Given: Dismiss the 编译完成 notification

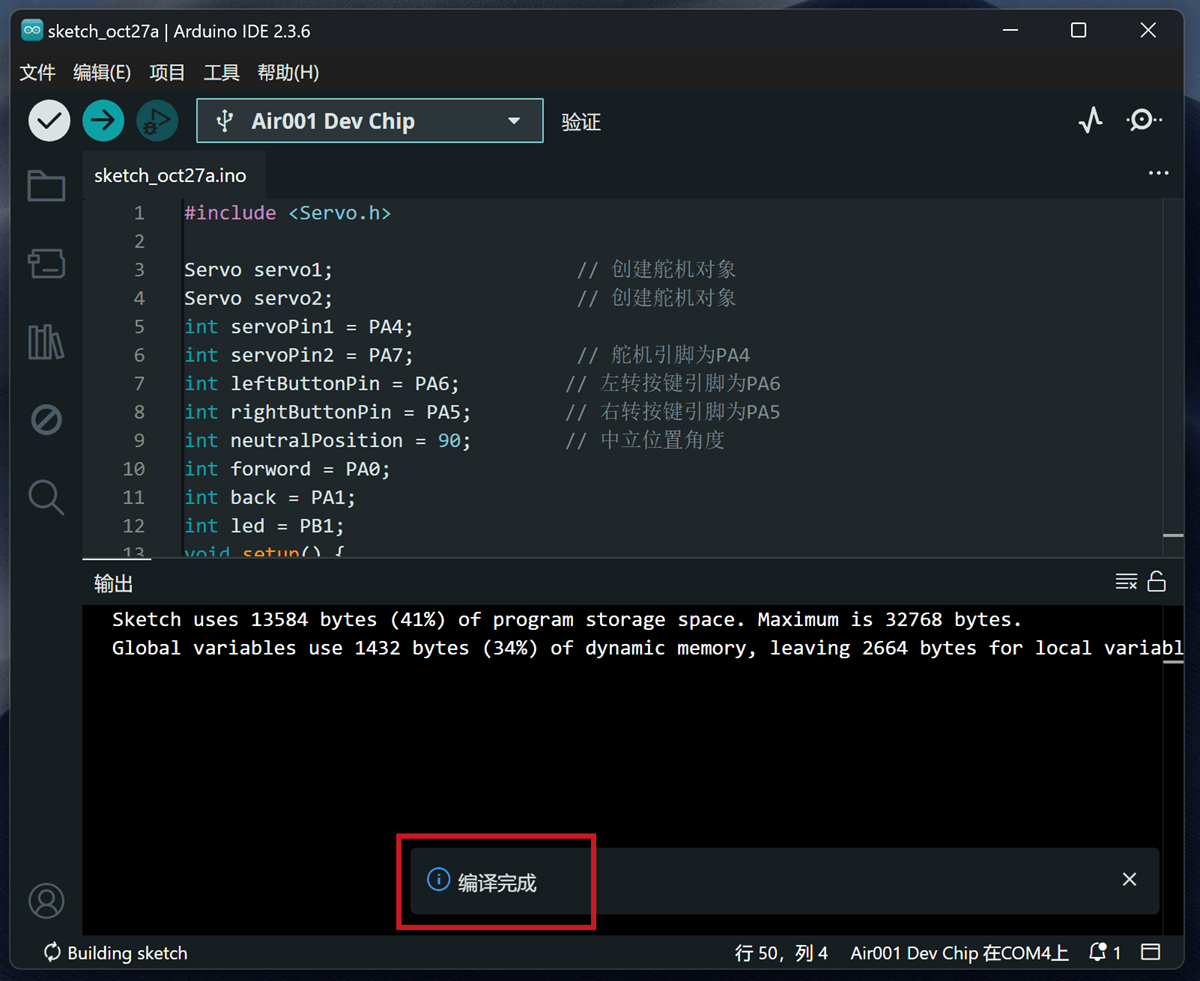Looking at the screenshot, I should [1129, 880].
